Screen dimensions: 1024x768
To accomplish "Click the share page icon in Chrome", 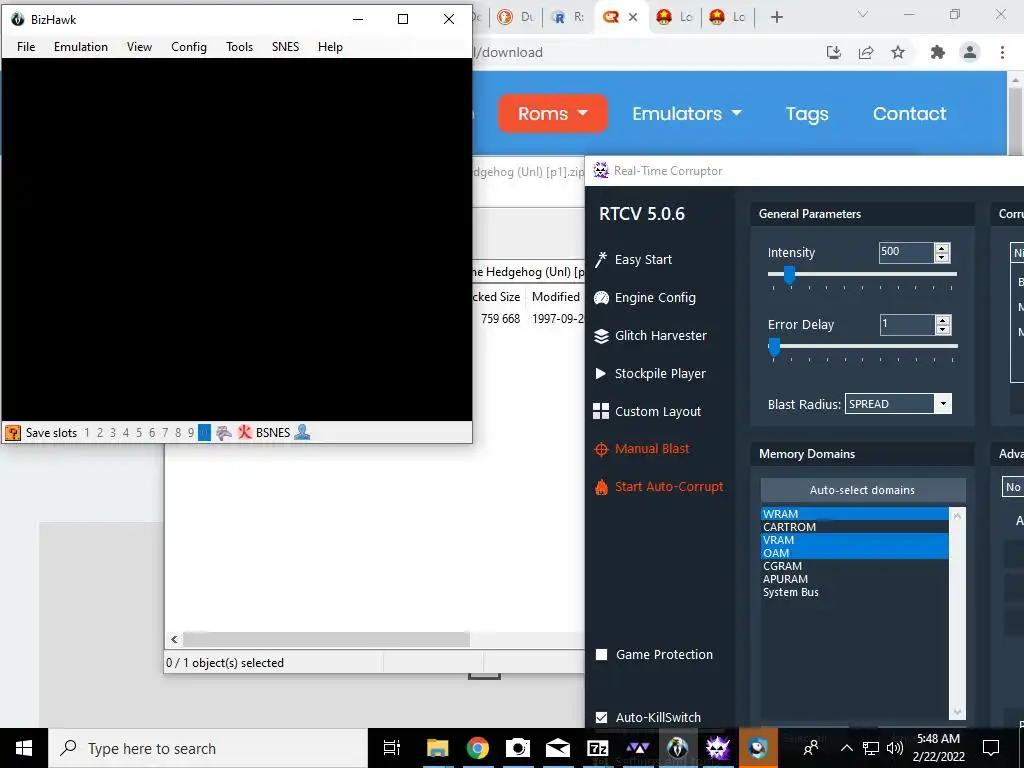I will [866, 52].
